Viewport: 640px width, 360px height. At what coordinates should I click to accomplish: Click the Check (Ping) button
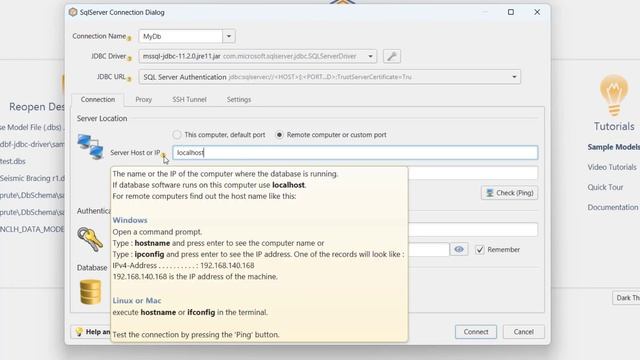coord(509,193)
